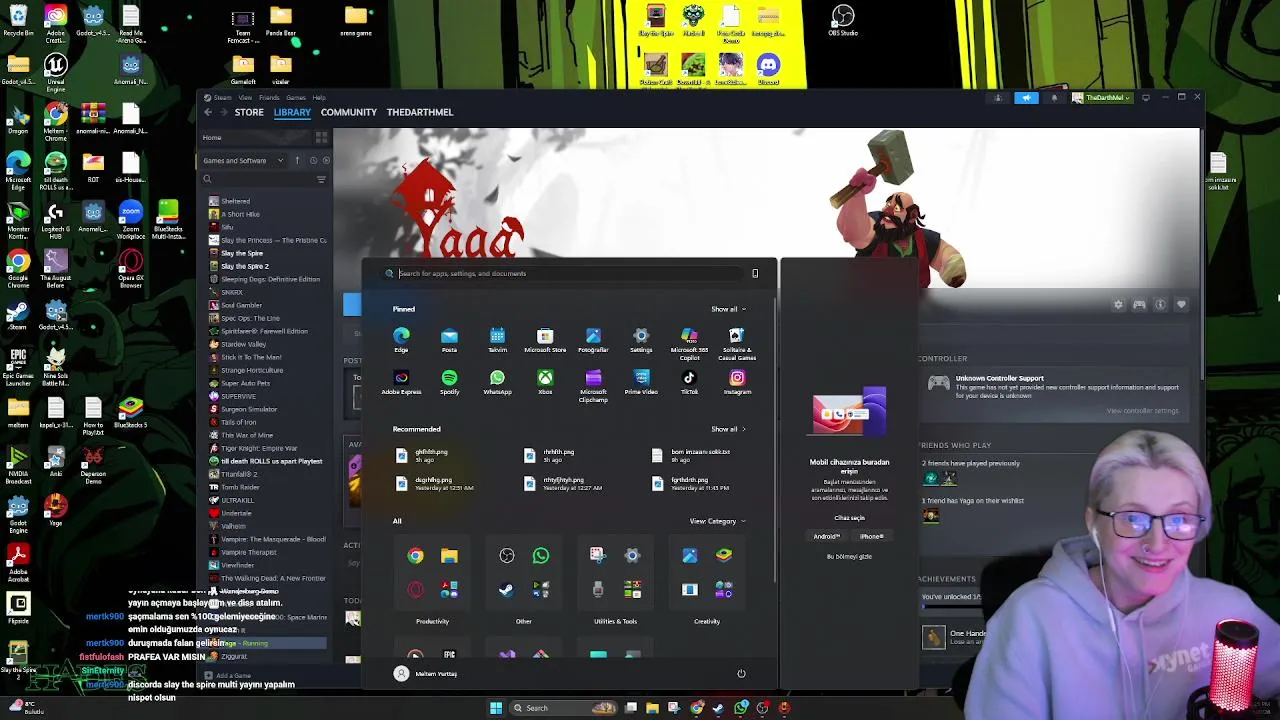Launch TikTok from pinned apps

click(689, 383)
